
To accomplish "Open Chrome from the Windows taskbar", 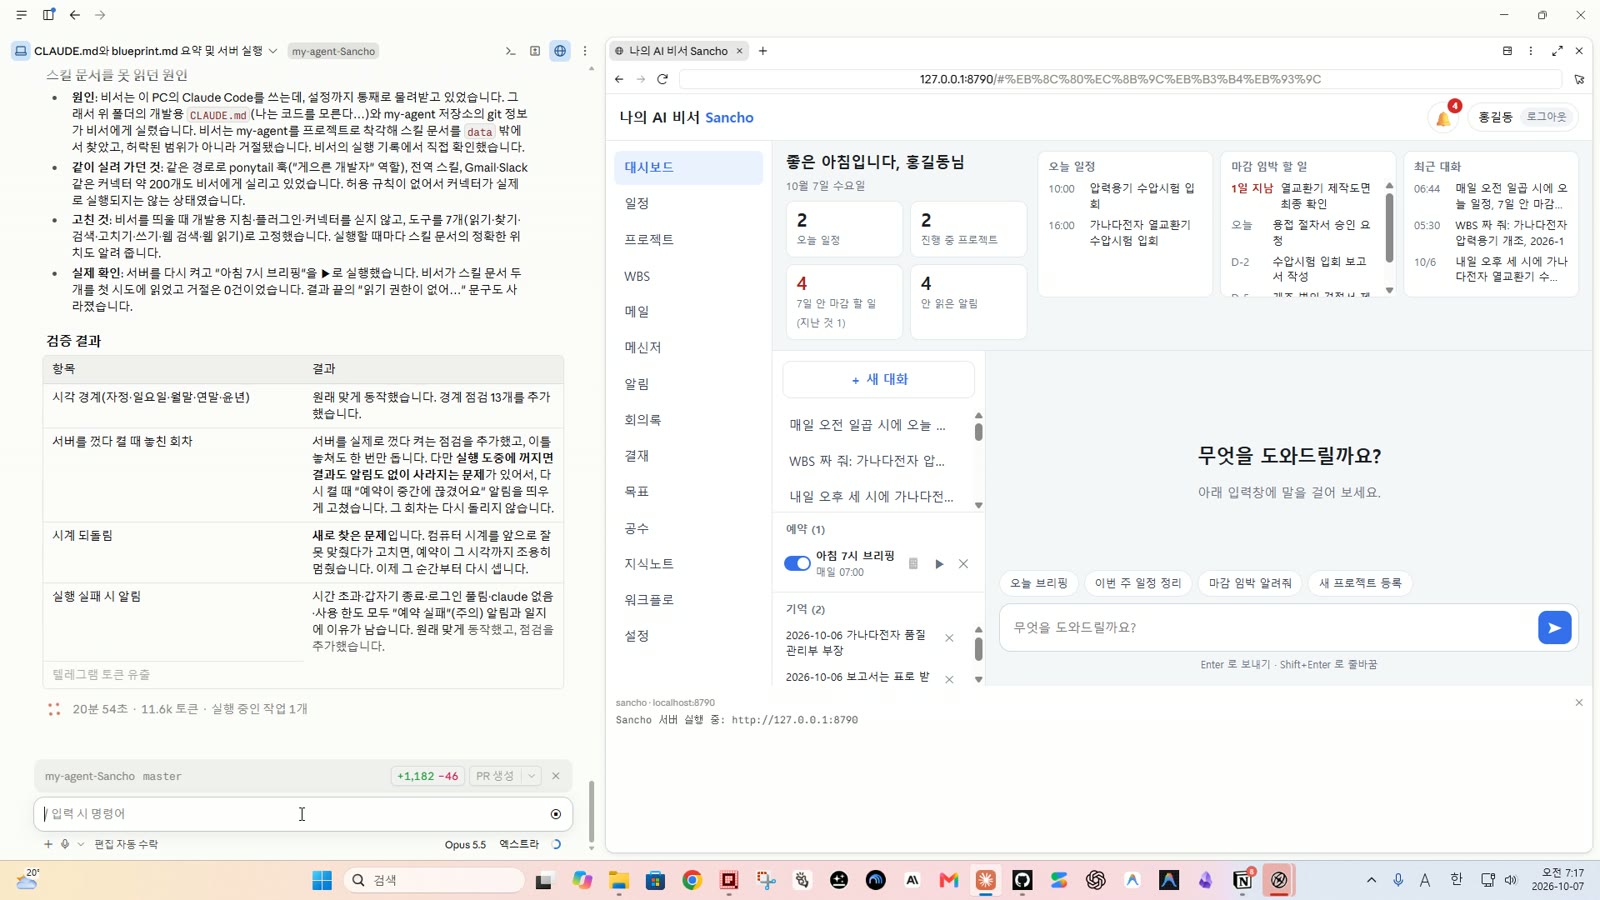I will (x=692, y=880).
